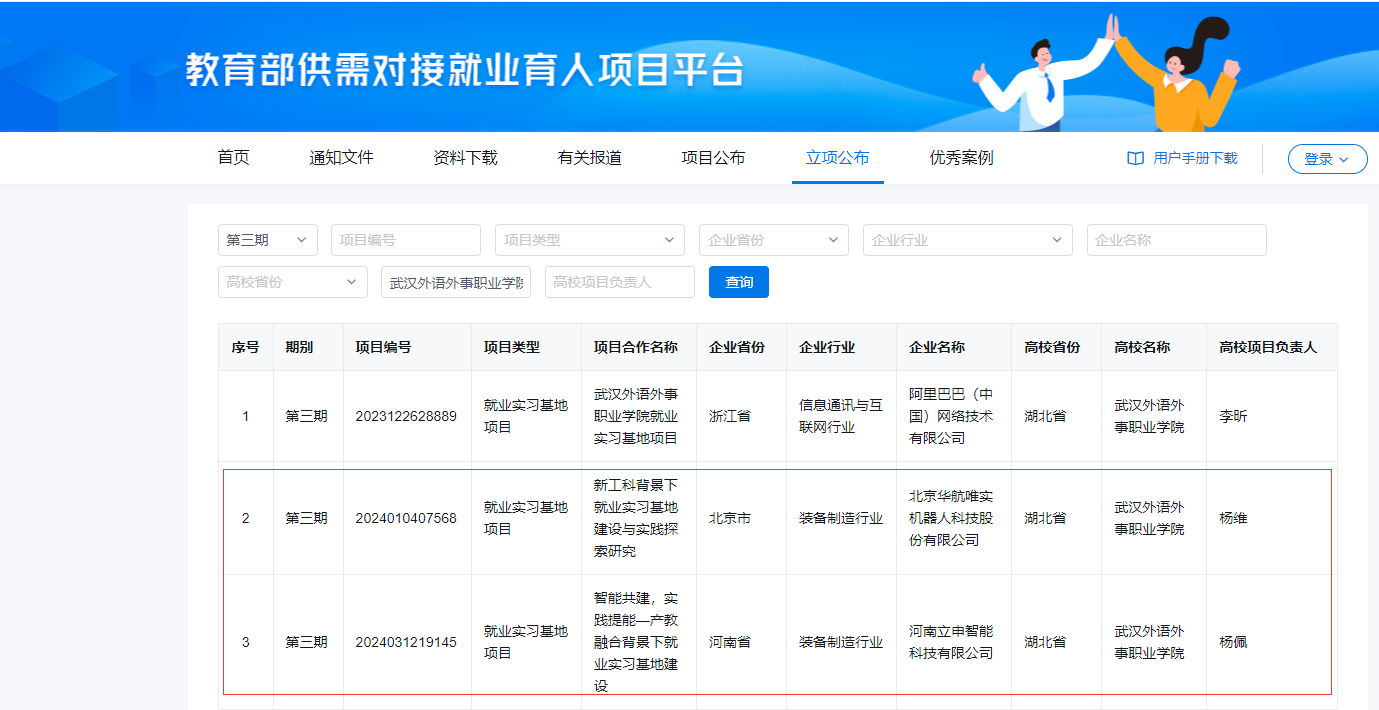Open the 有关报道 tab

[x=590, y=158]
